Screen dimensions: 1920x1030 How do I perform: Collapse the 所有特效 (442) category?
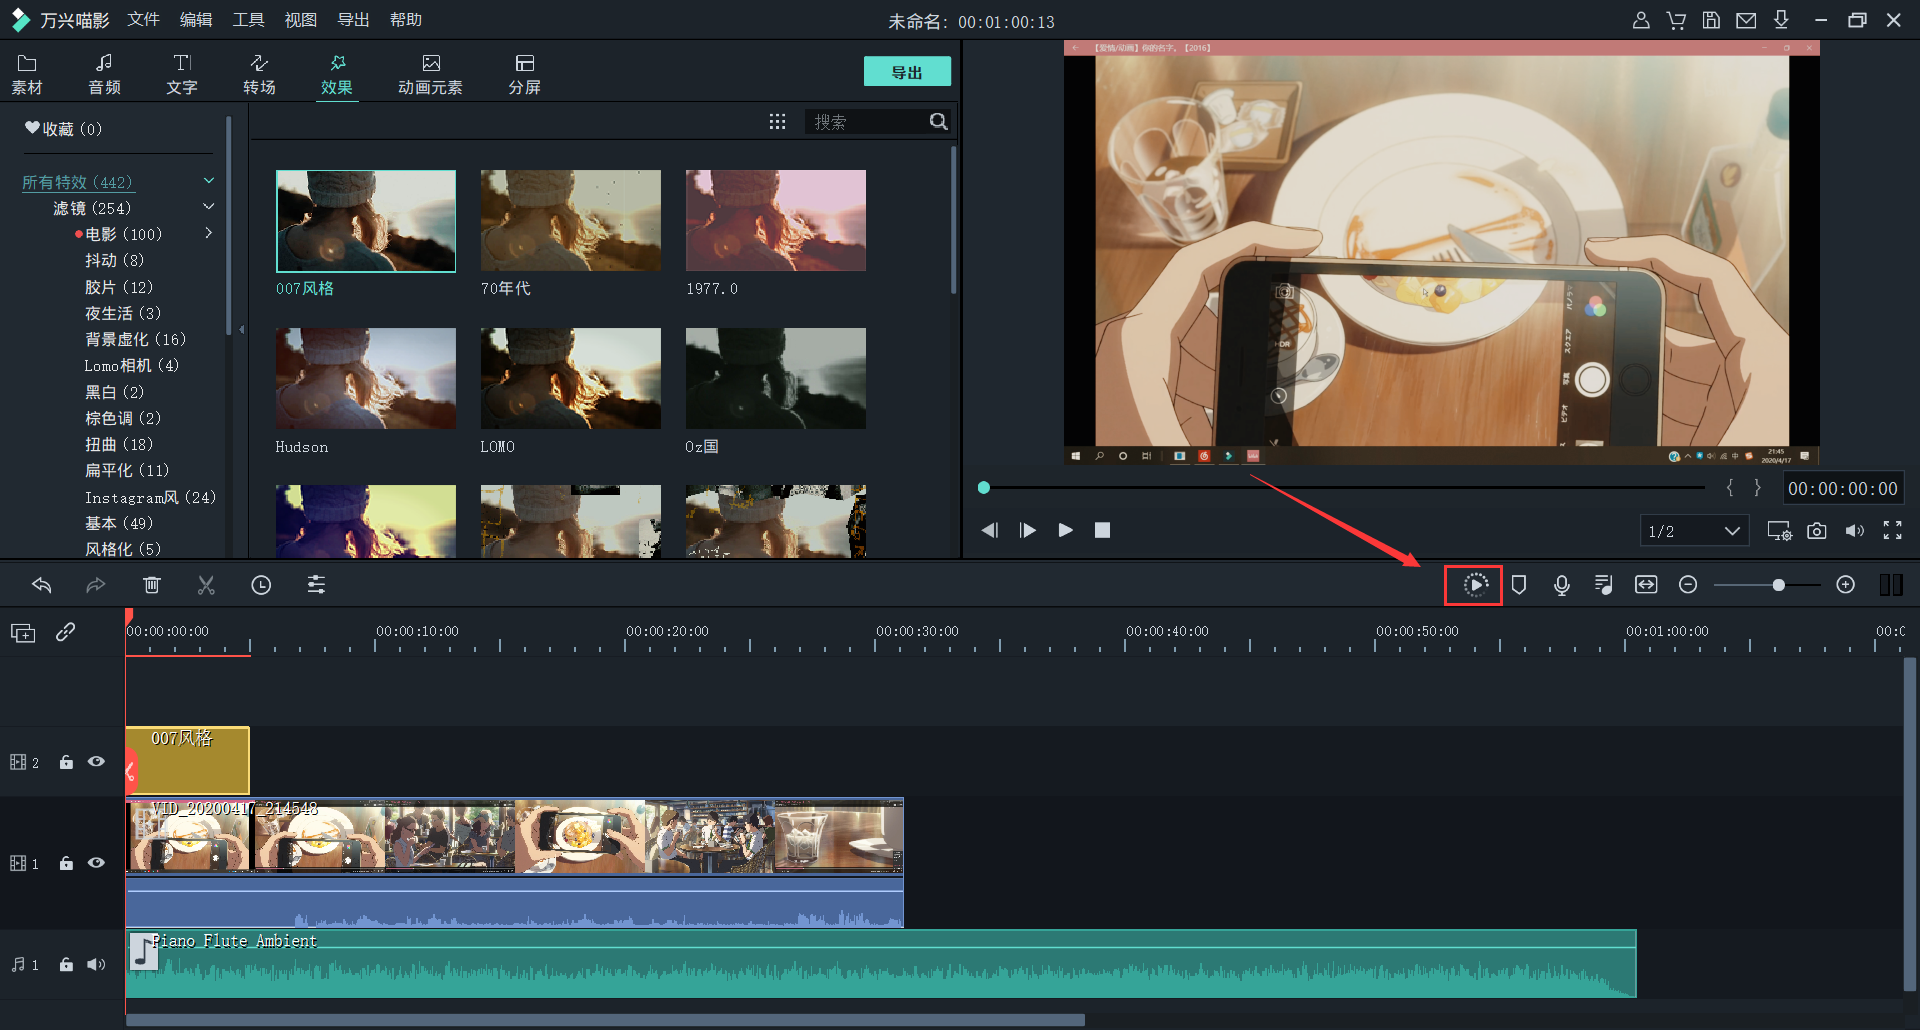coord(209,181)
